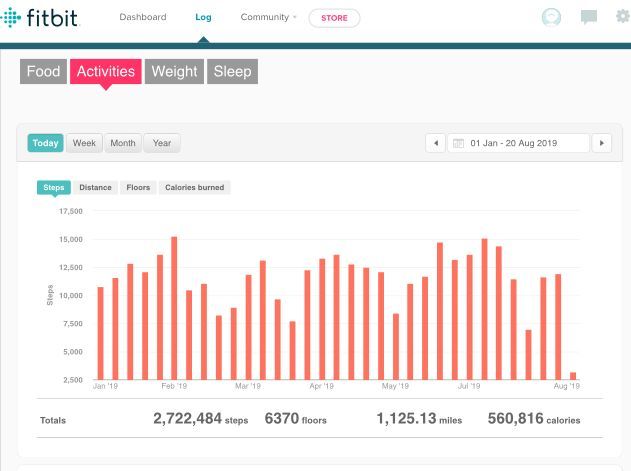This screenshot has height=471, width=631.
Task: Switch to the Sleep tab
Action: 232,71
